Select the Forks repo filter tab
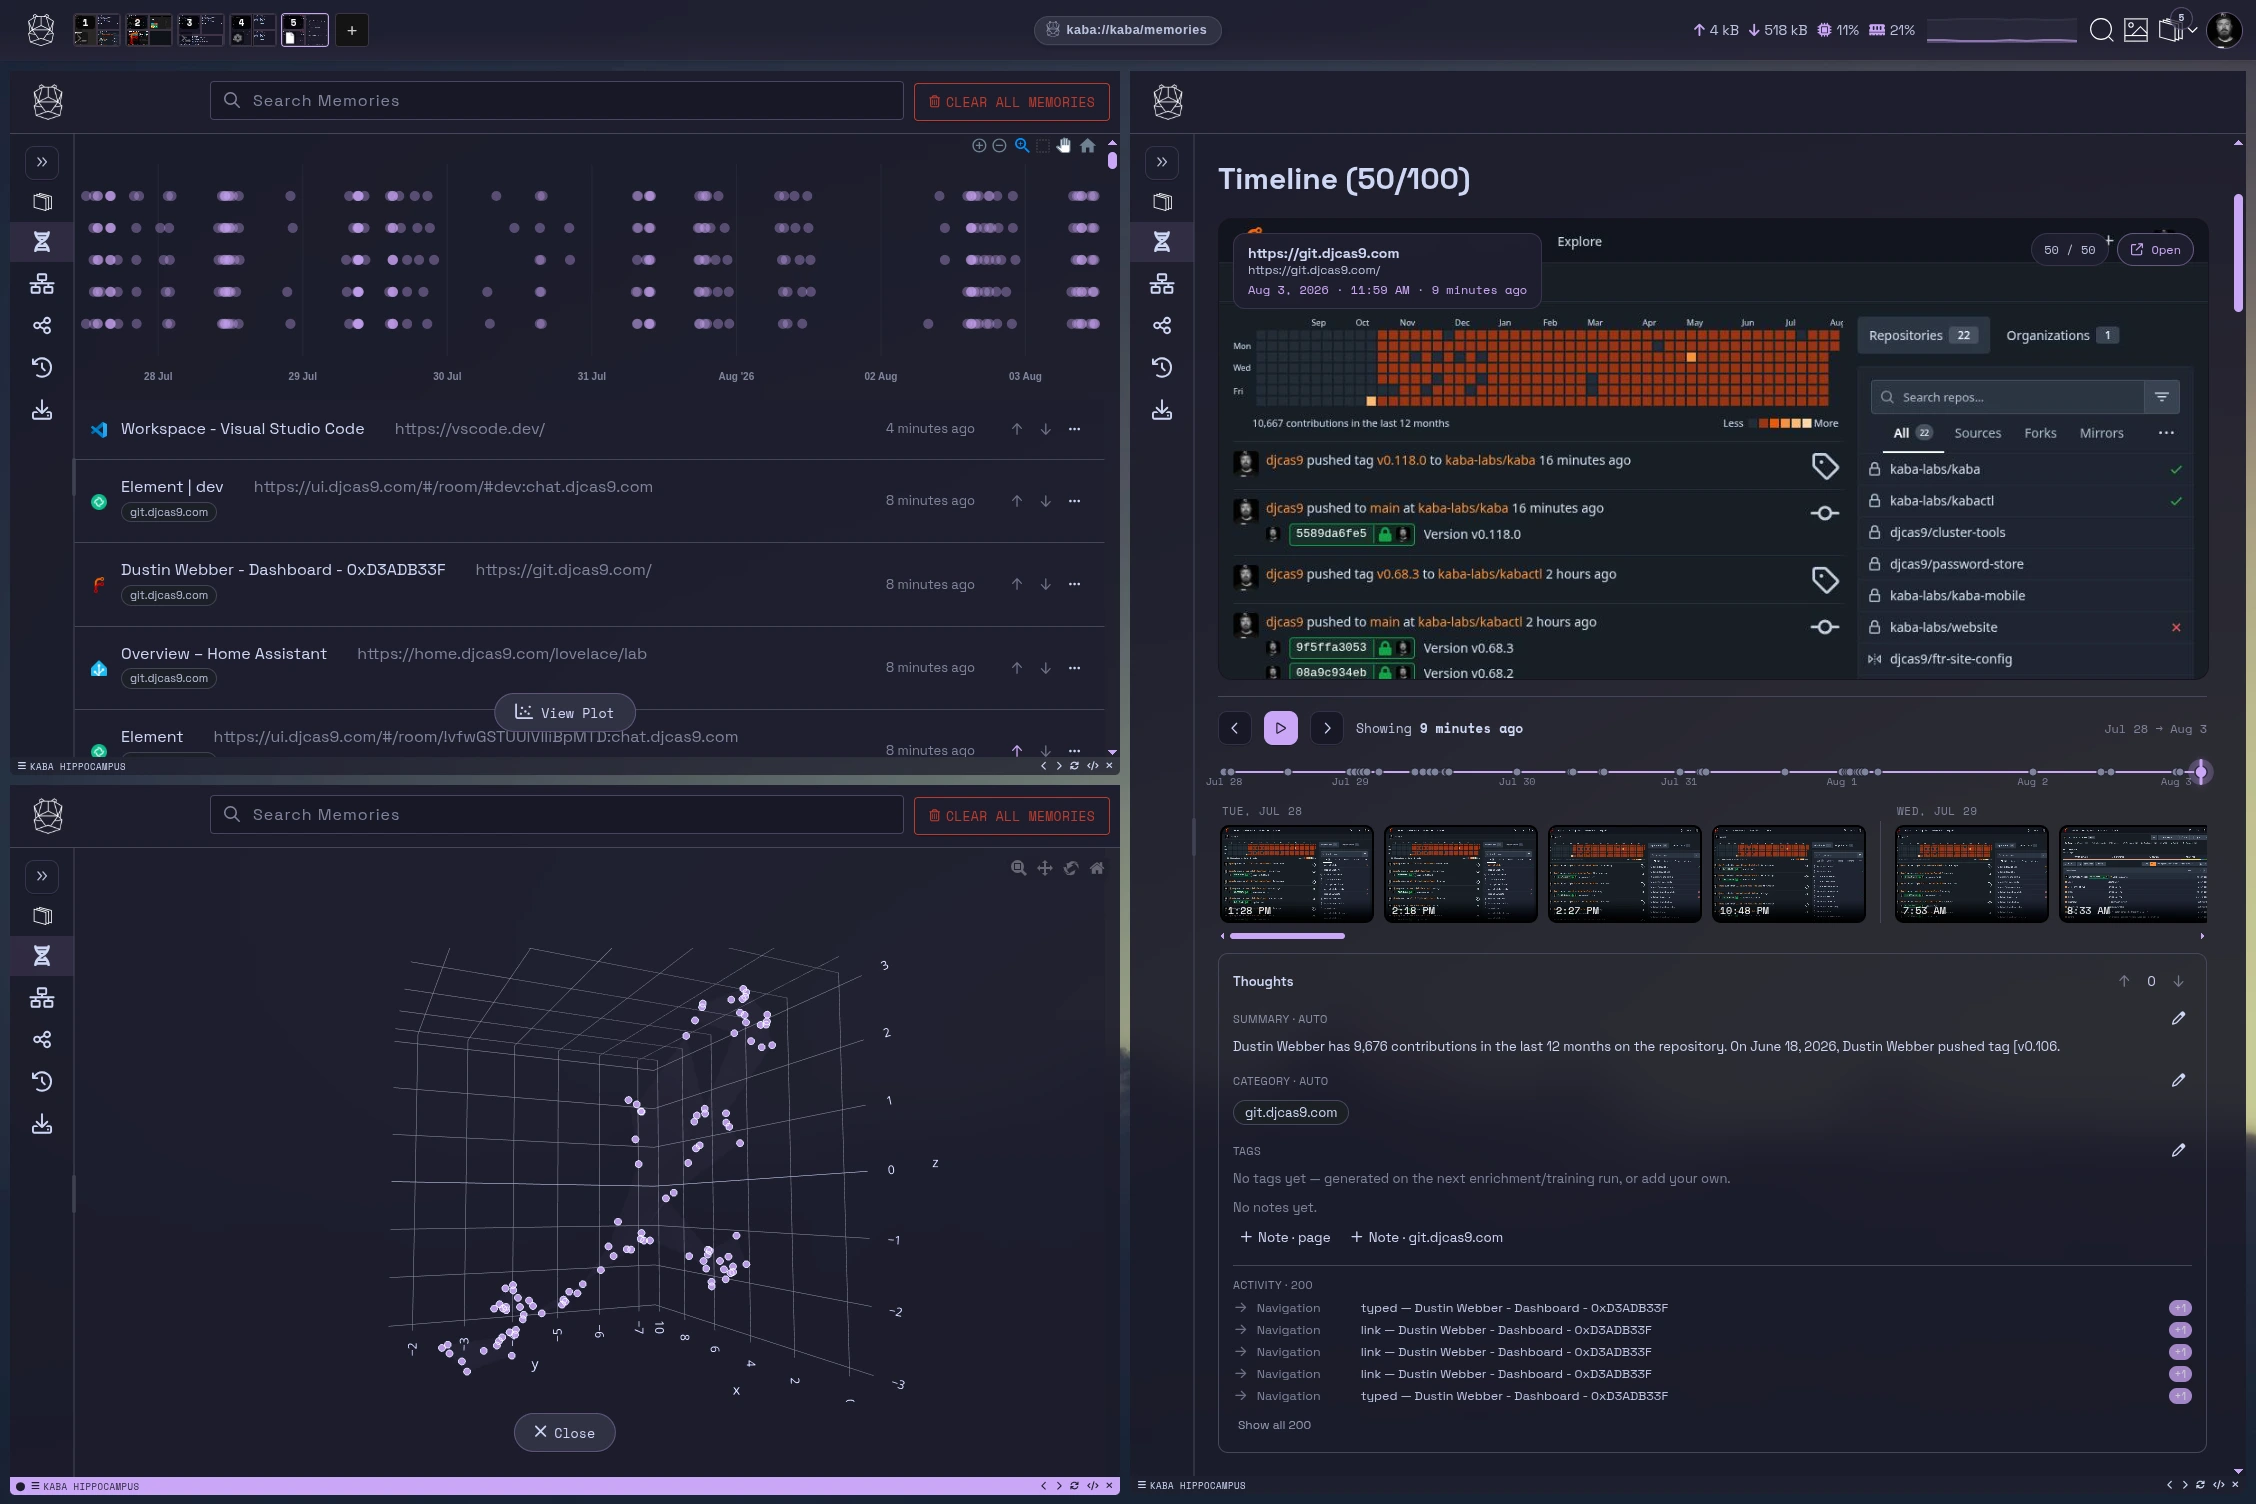 [2040, 433]
